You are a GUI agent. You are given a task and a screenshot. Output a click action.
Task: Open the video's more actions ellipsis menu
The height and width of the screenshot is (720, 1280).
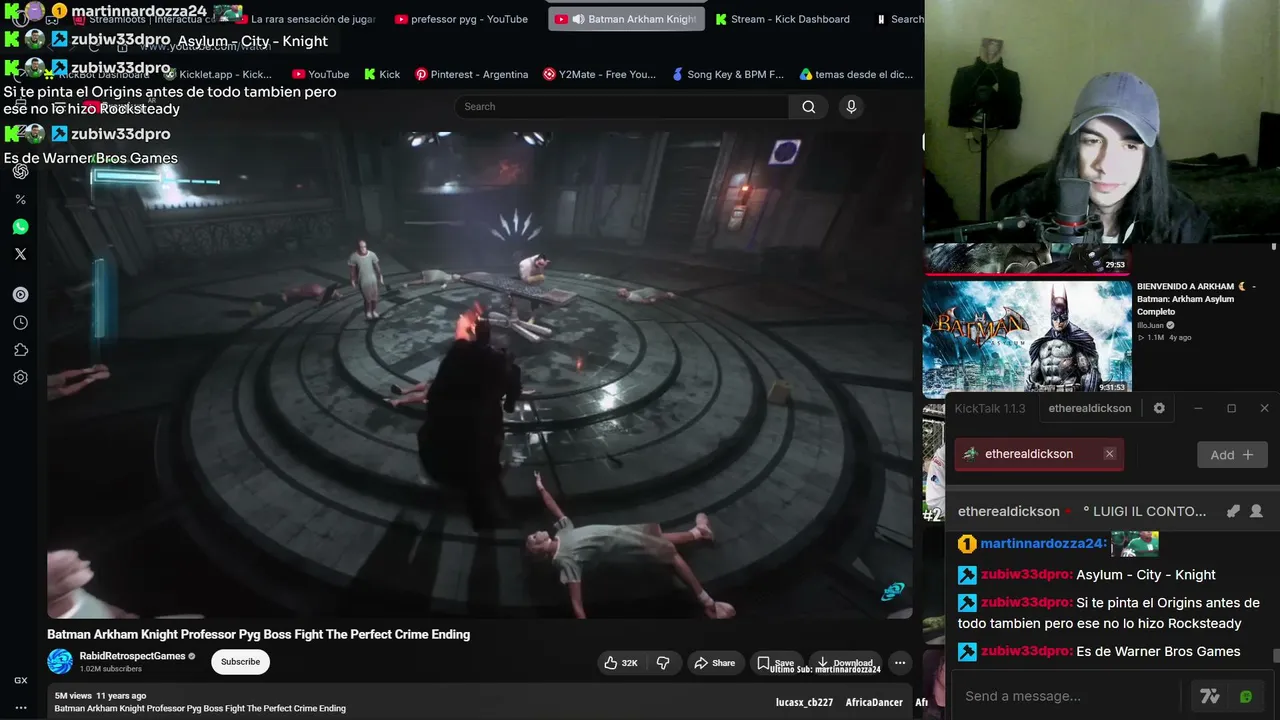point(900,663)
